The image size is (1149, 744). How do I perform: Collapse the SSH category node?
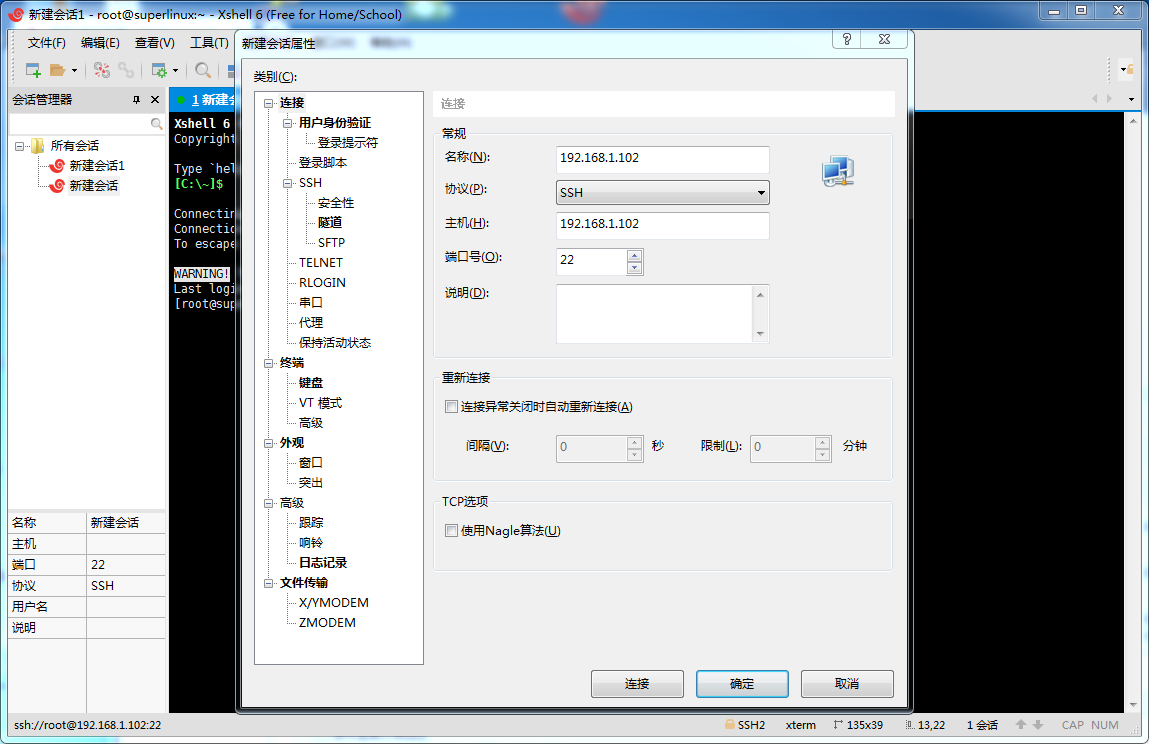tap(288, 183)
